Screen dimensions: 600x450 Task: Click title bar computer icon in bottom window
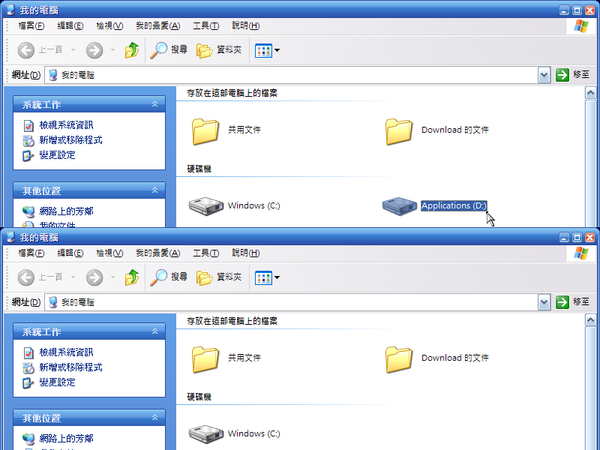pos(11,237)
